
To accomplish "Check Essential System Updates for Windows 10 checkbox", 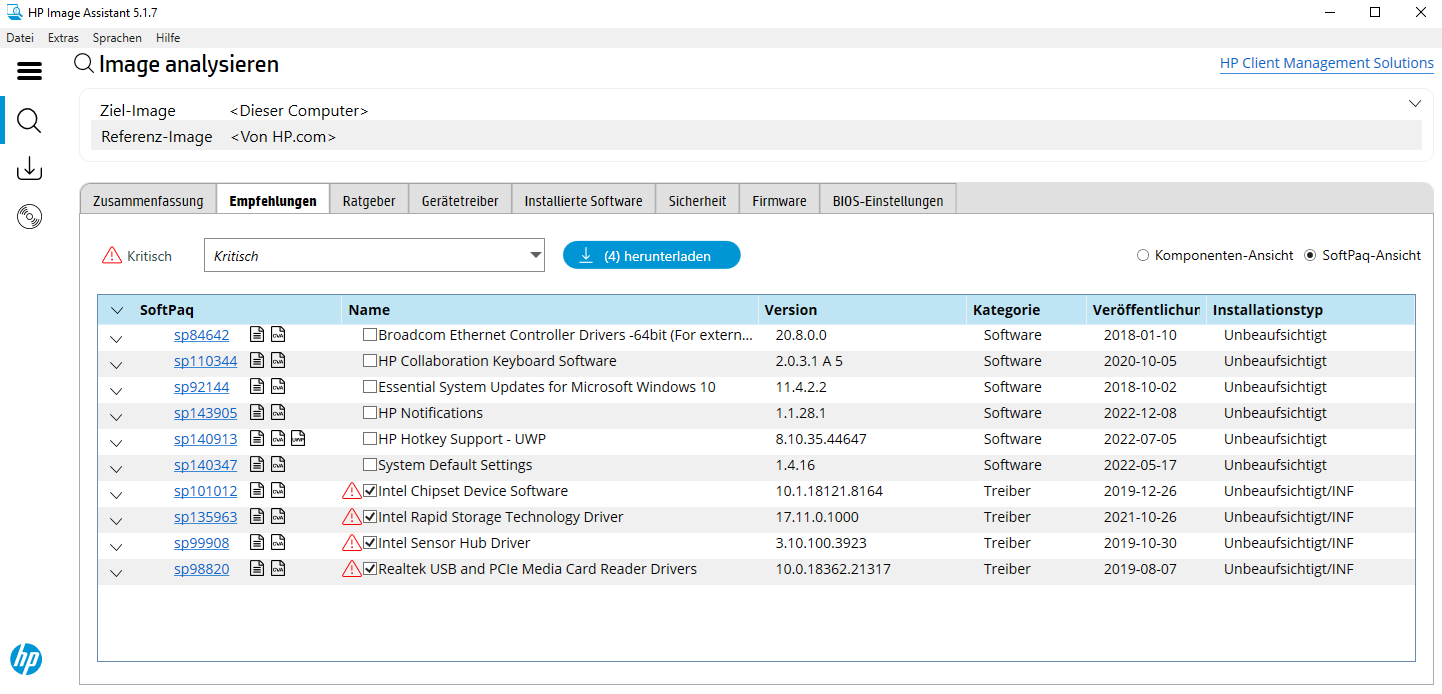I will click(x=370, y=387).
